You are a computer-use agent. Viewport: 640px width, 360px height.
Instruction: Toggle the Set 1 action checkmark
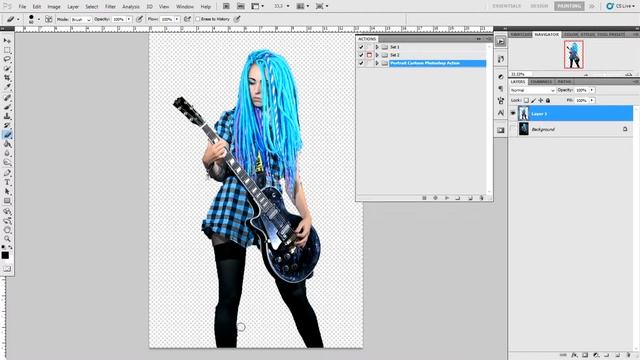click(x=361, y=47)
